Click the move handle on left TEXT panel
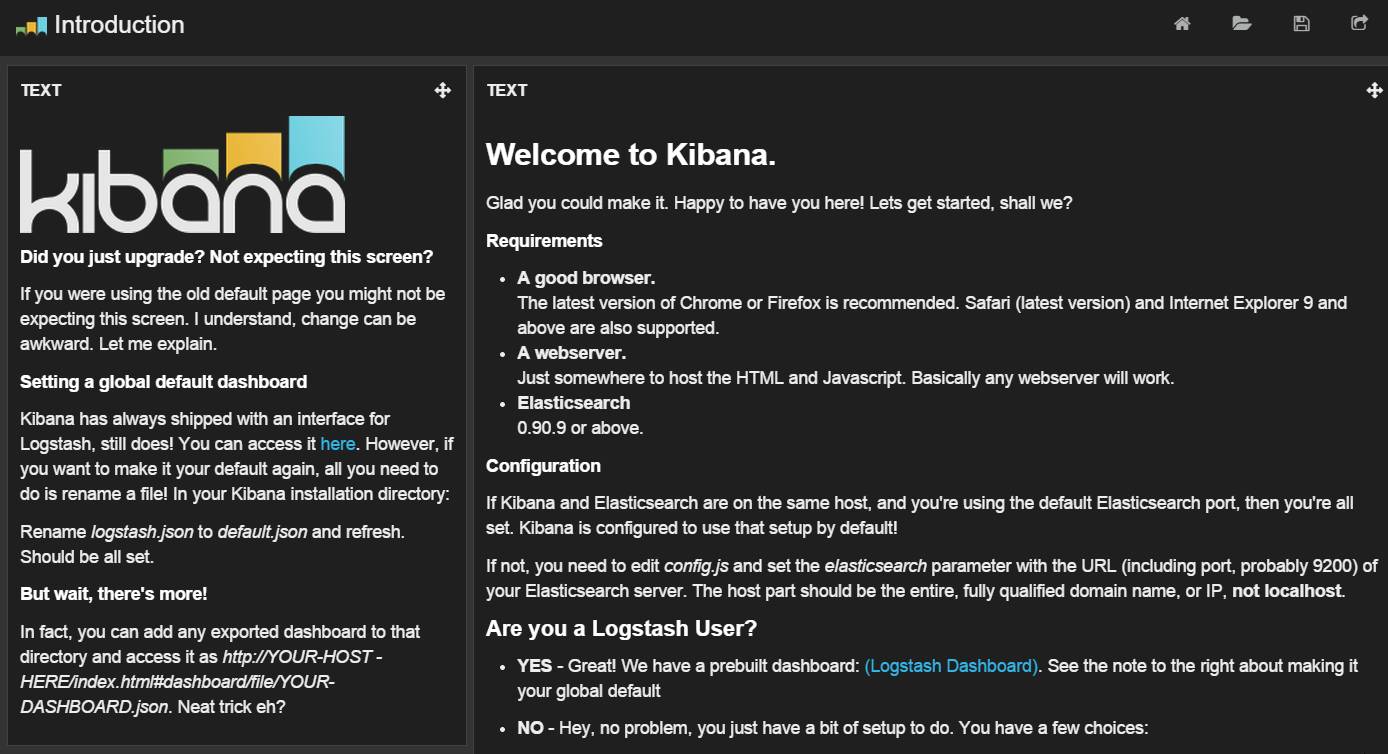1388x754 pixels. coord(443,90)
